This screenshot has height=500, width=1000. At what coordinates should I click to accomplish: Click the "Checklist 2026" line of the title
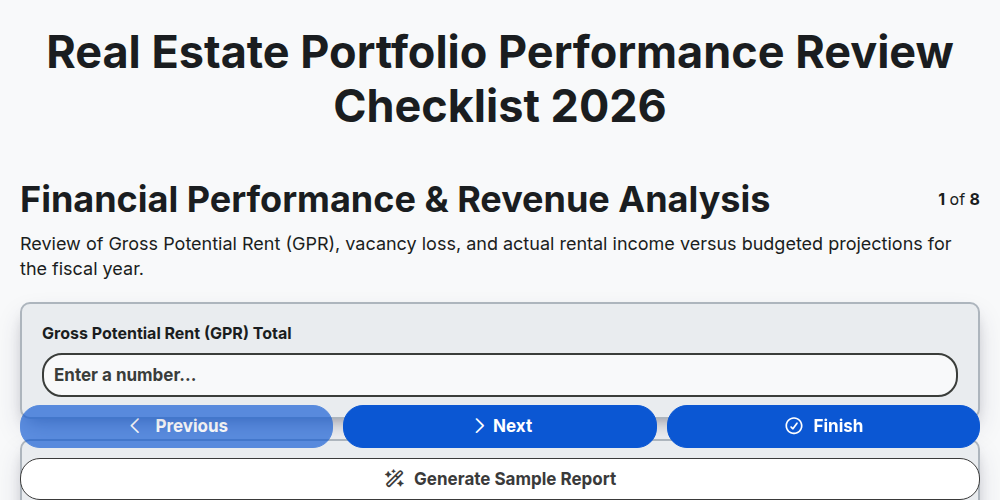pos(500,106)
